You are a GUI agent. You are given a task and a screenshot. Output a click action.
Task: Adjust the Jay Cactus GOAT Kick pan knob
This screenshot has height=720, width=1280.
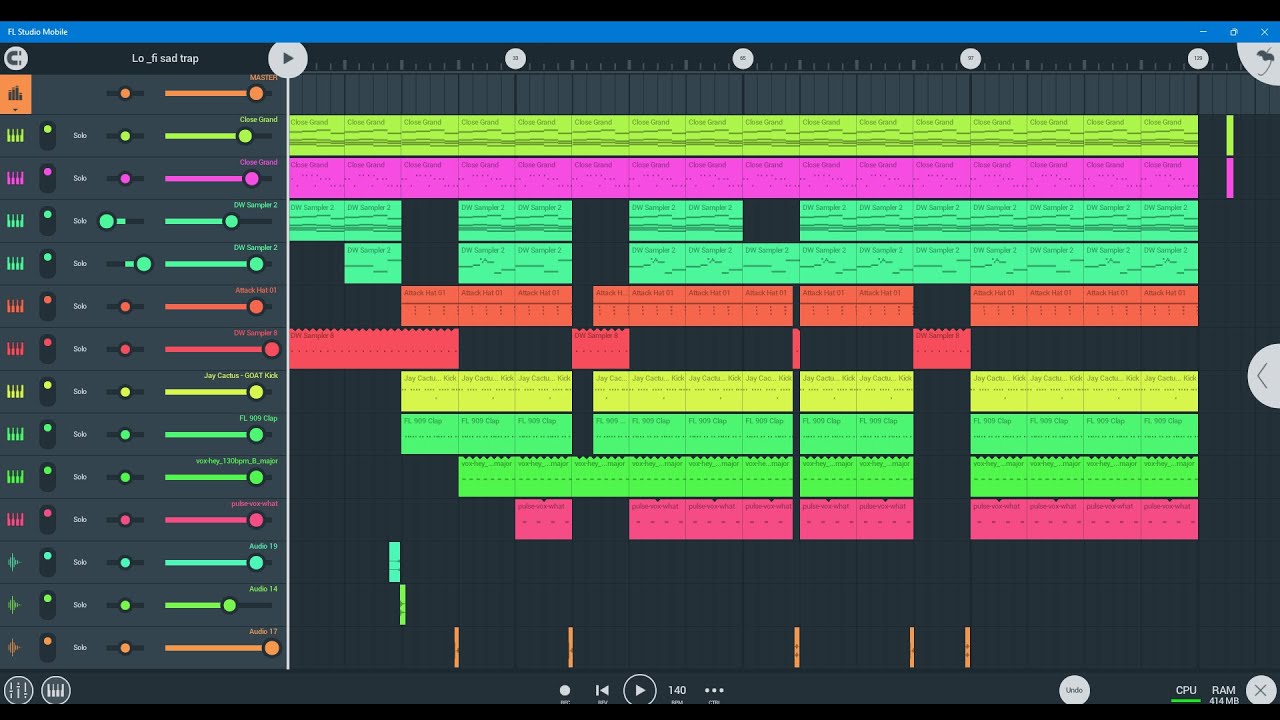(125, 391)
